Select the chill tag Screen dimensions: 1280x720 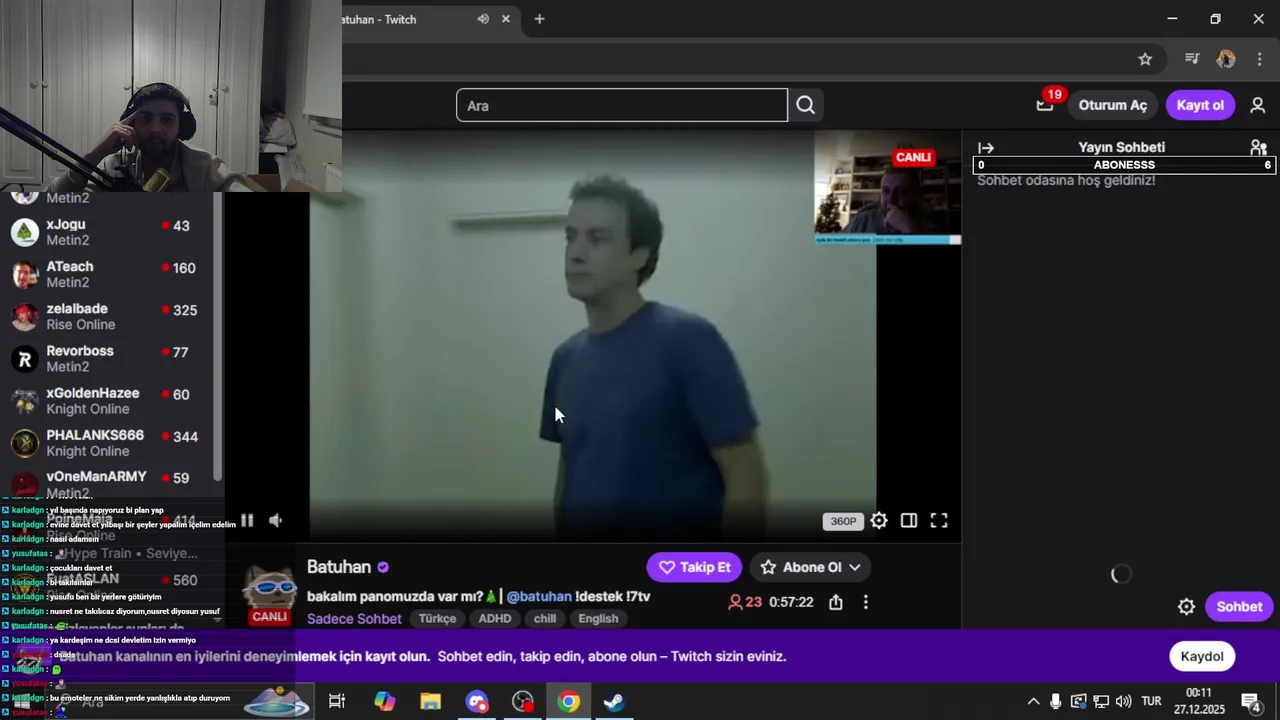click(545, 618)
